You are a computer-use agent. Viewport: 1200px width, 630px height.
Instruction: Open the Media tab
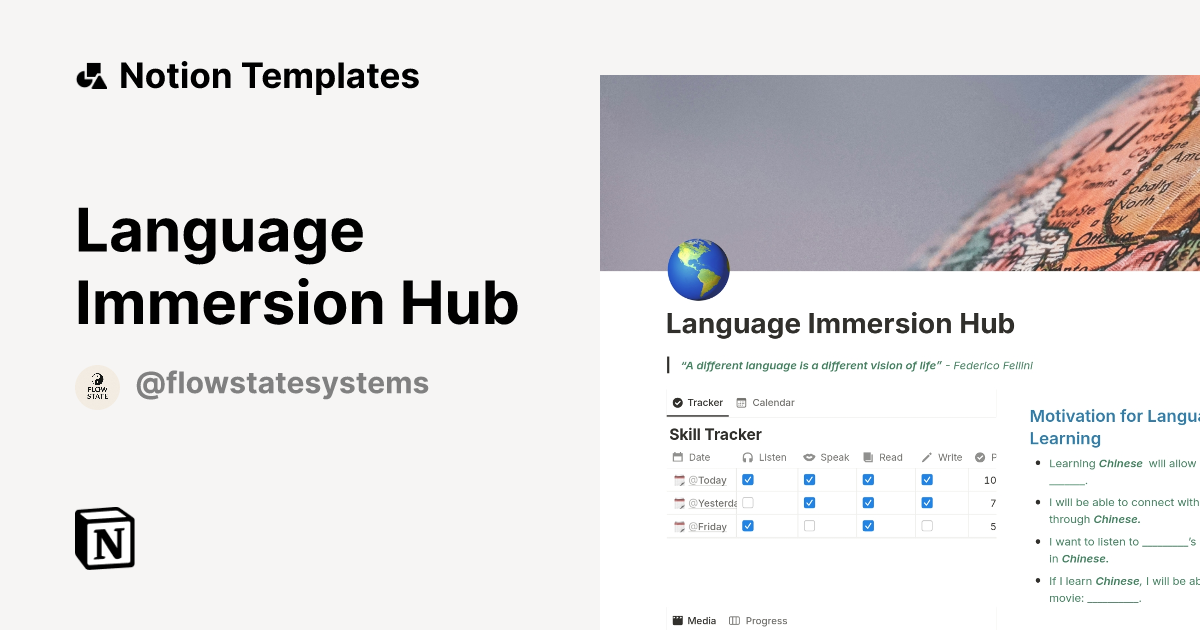pos(694,620)
